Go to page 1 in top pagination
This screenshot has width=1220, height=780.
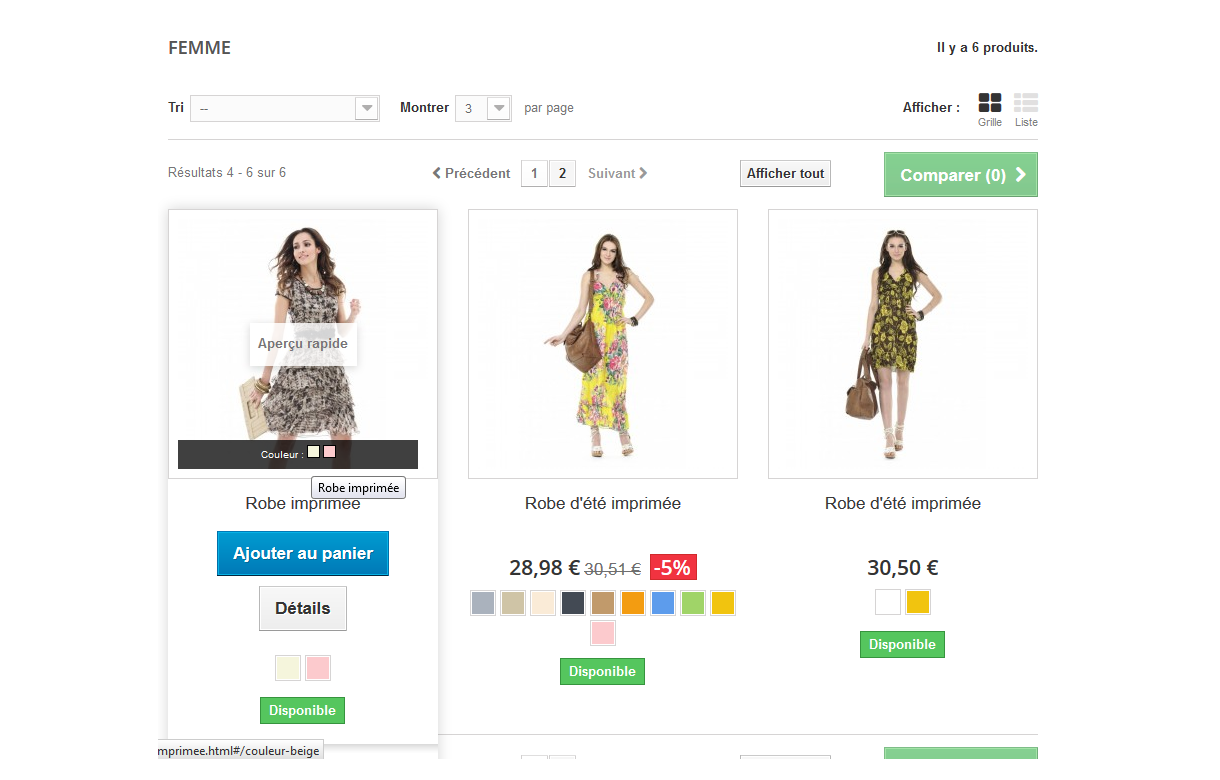534,174
